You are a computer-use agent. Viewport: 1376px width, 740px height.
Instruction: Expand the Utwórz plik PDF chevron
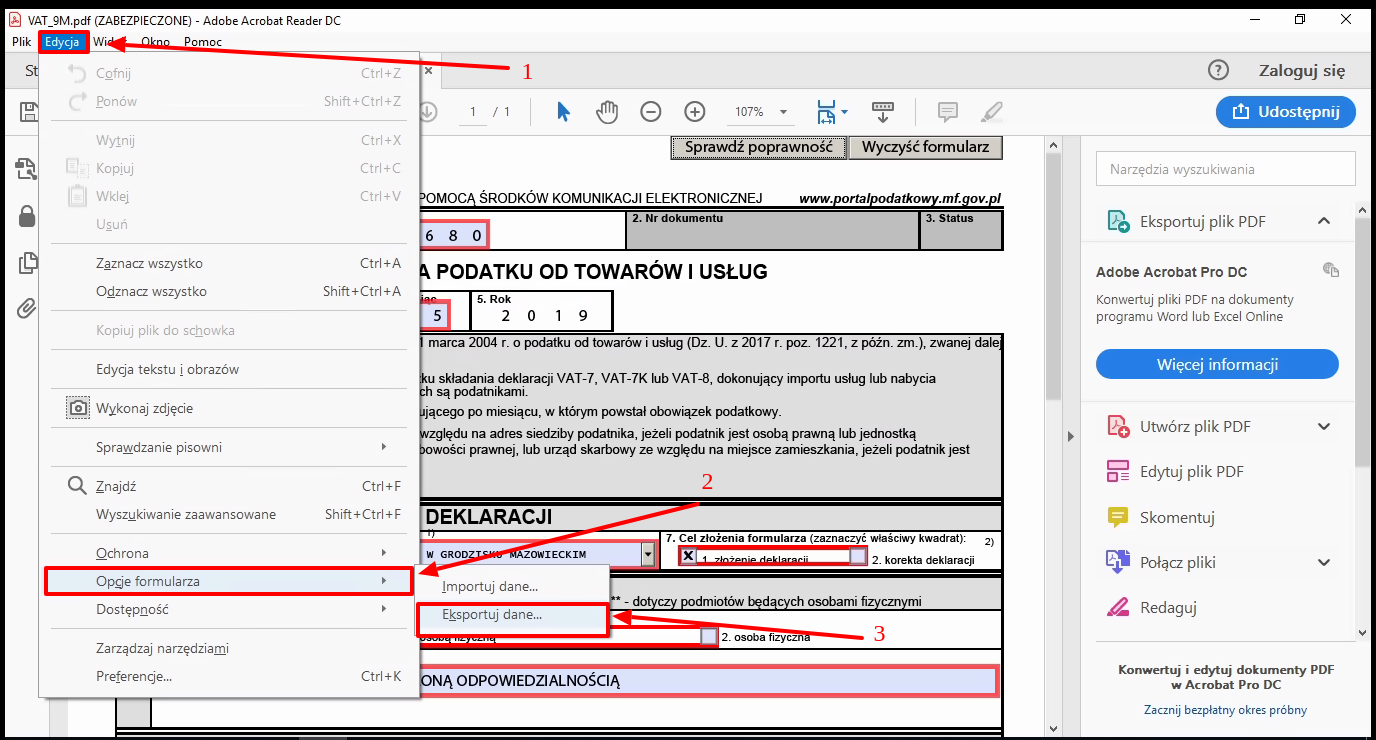pyautogui.click(x=1324, y=426)
